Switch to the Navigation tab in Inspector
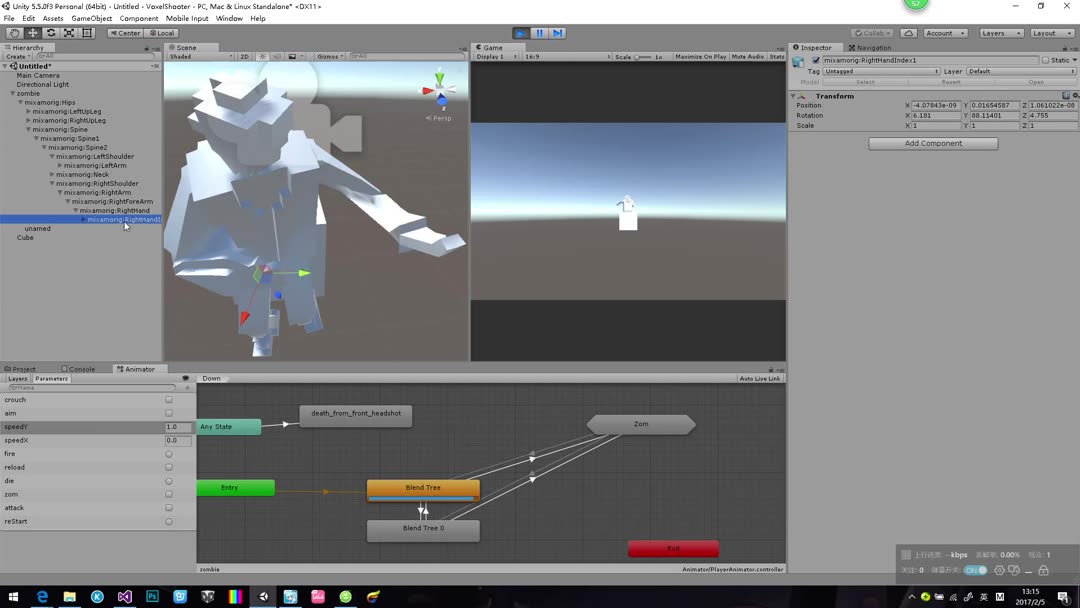Image resolution: width=1080 pixels, height=608 pixels. (x=869, y=47)
